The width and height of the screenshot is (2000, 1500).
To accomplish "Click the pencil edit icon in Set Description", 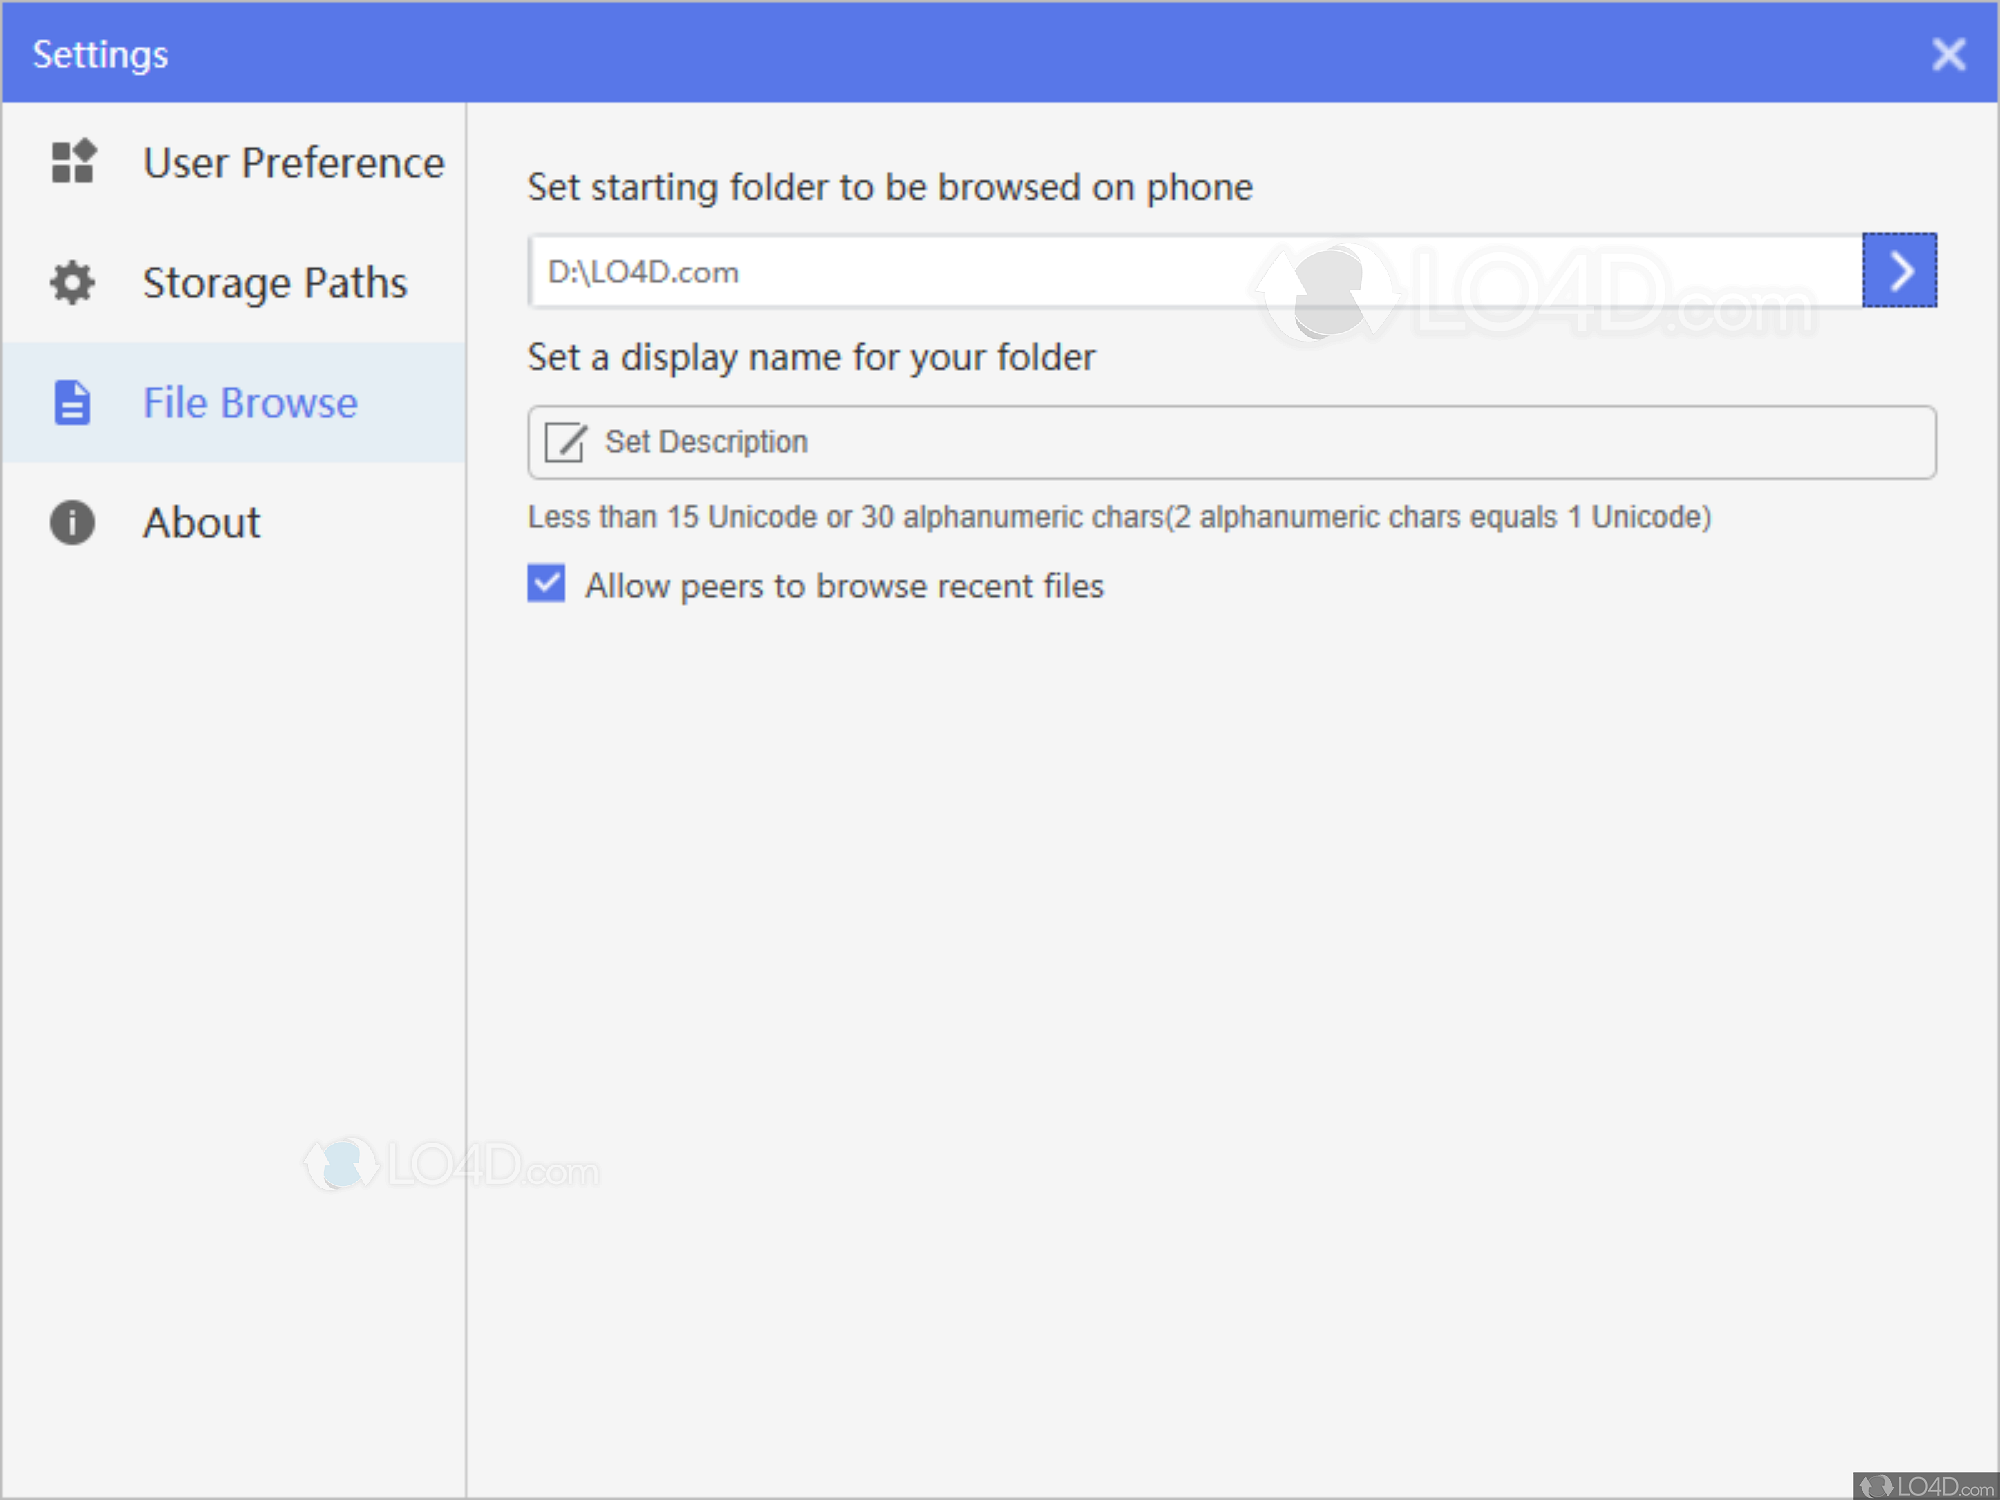I will pyautogui.click(x=565, y=442).
